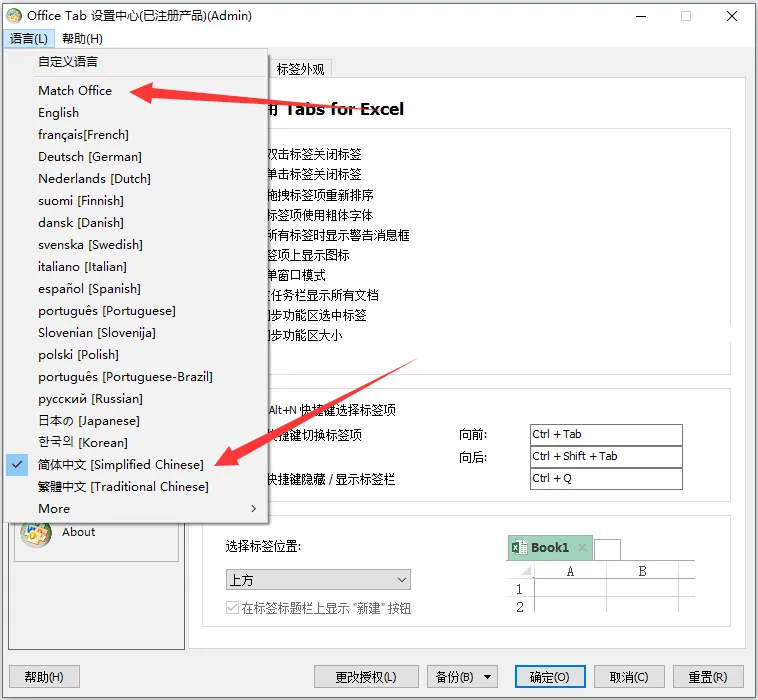Open the About sidebar item
The image size is (758, 700).
(x=78, y=532)
